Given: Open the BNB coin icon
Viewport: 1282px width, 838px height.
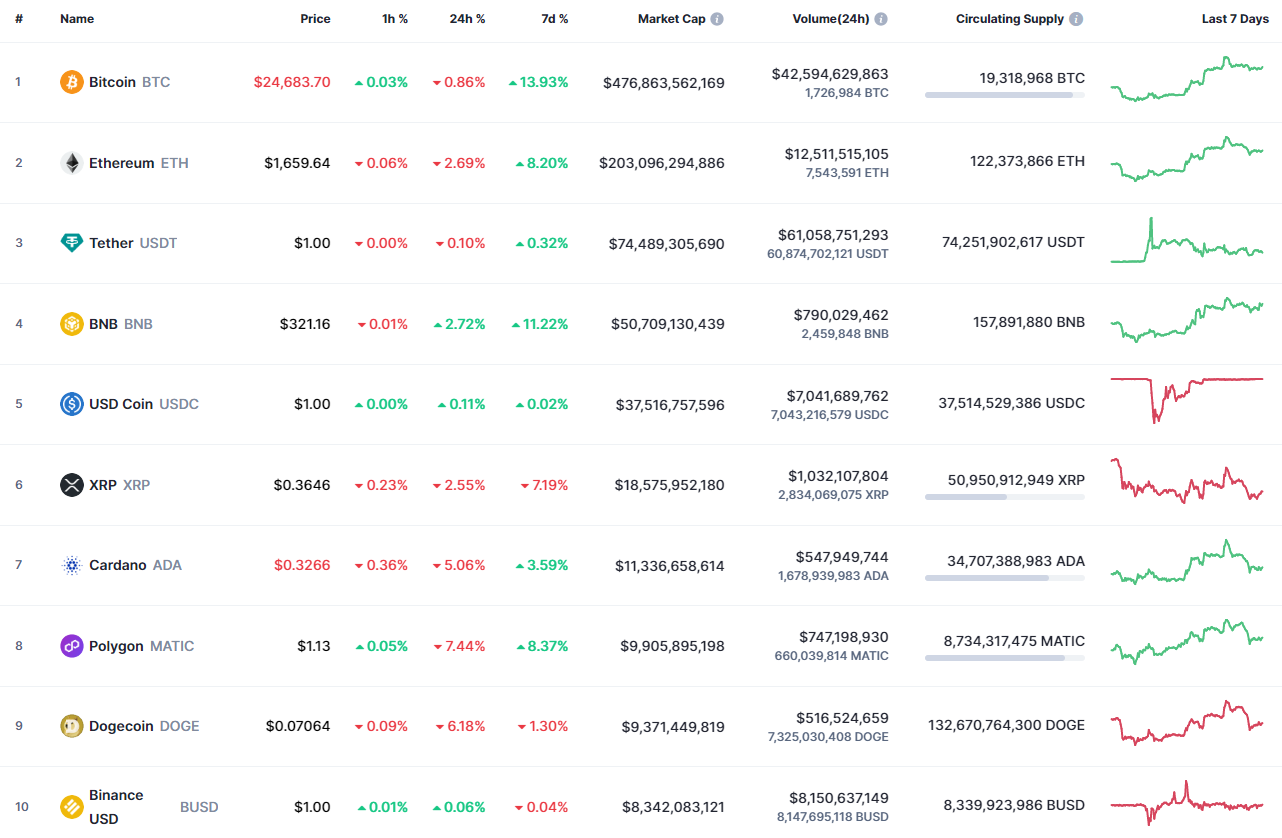Looking at the screenshot, I should click(70, 323).
